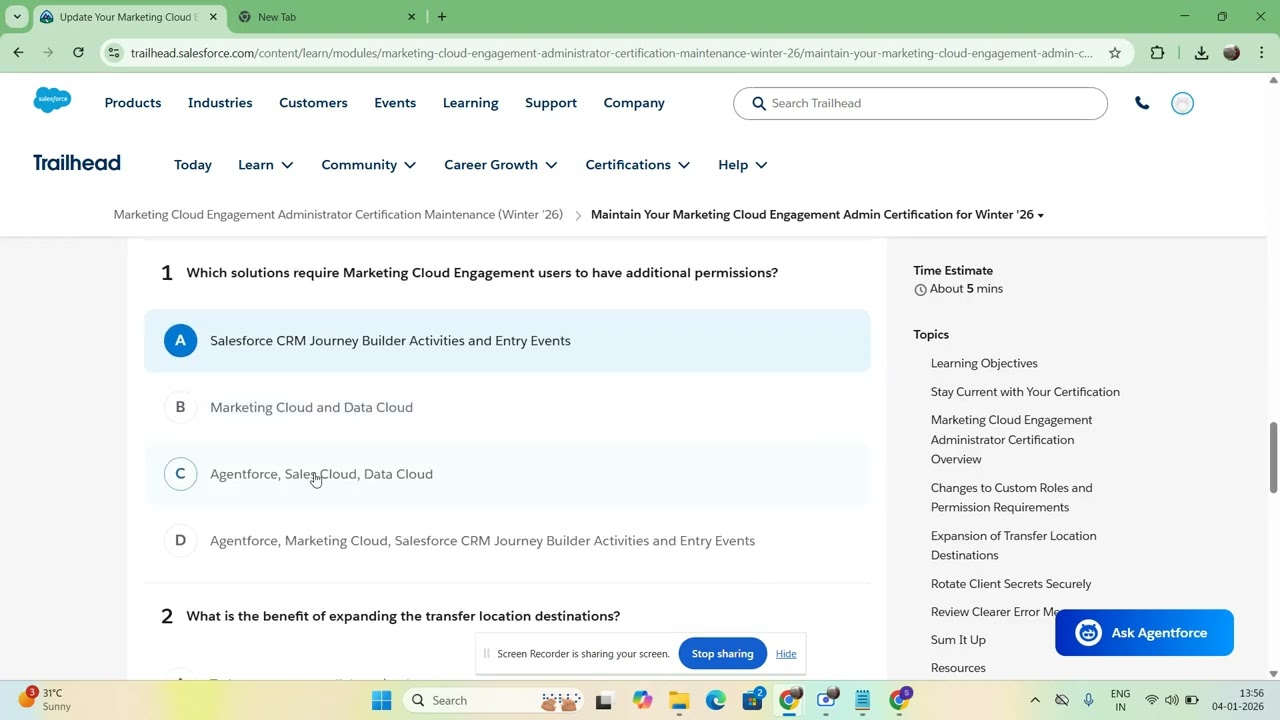Open the breadcrumb unit dropdown arrow
1280x720 pixels.
(x=1041, y=216)
